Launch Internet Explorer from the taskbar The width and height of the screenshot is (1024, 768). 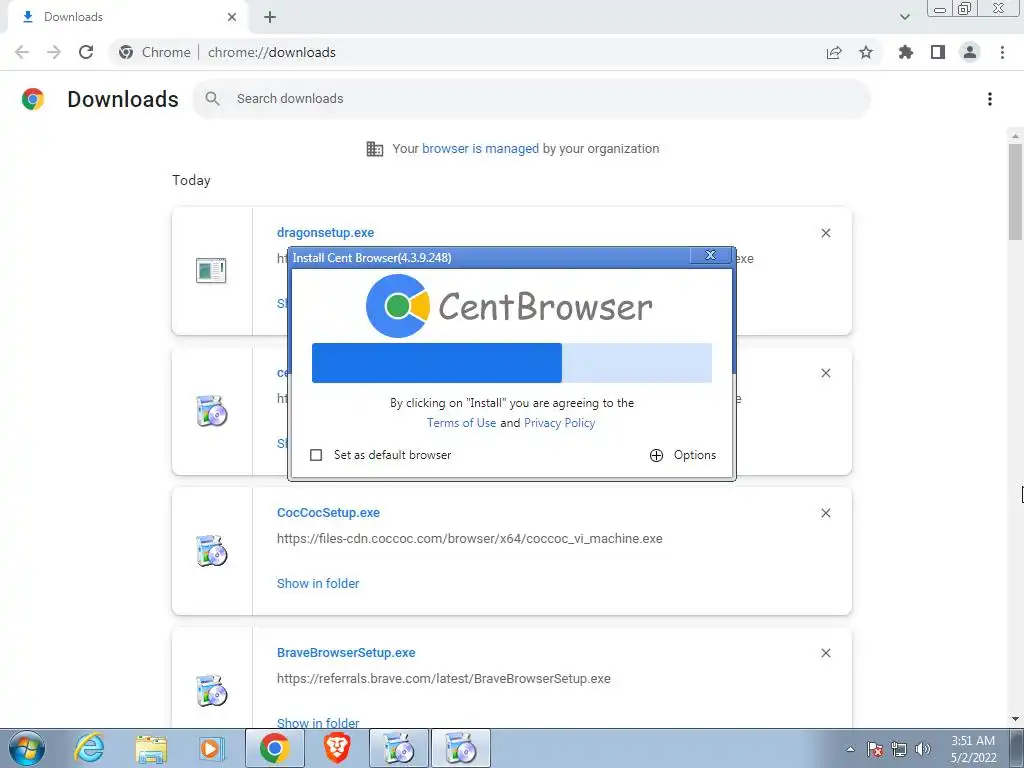click(89, 748)
